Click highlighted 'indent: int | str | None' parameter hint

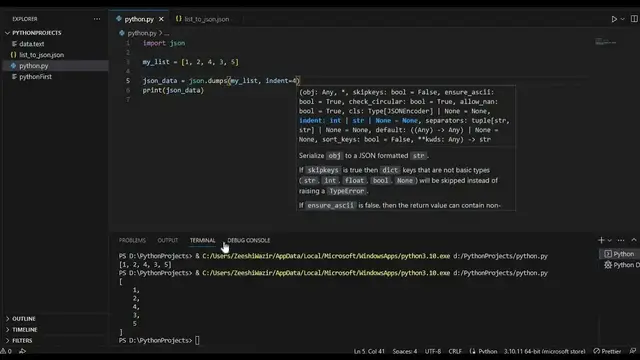click(x=358, y=121)
